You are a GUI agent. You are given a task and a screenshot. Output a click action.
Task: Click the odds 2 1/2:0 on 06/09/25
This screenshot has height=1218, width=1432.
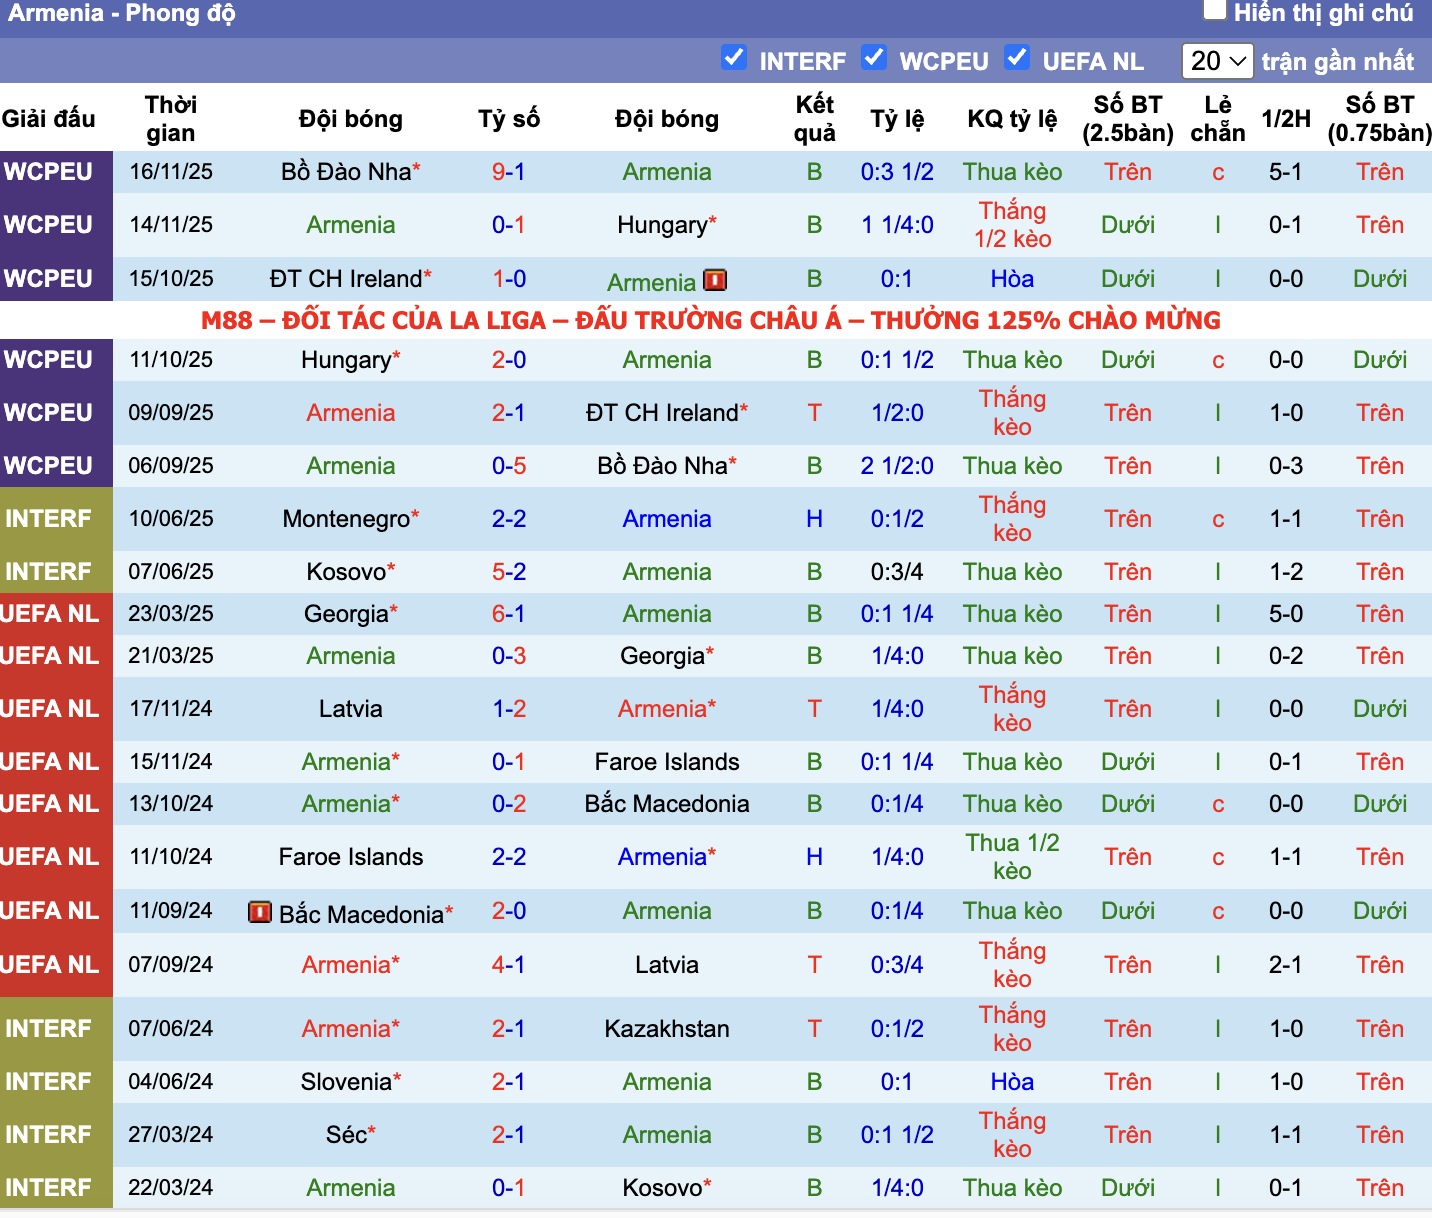tap(897, 466)
